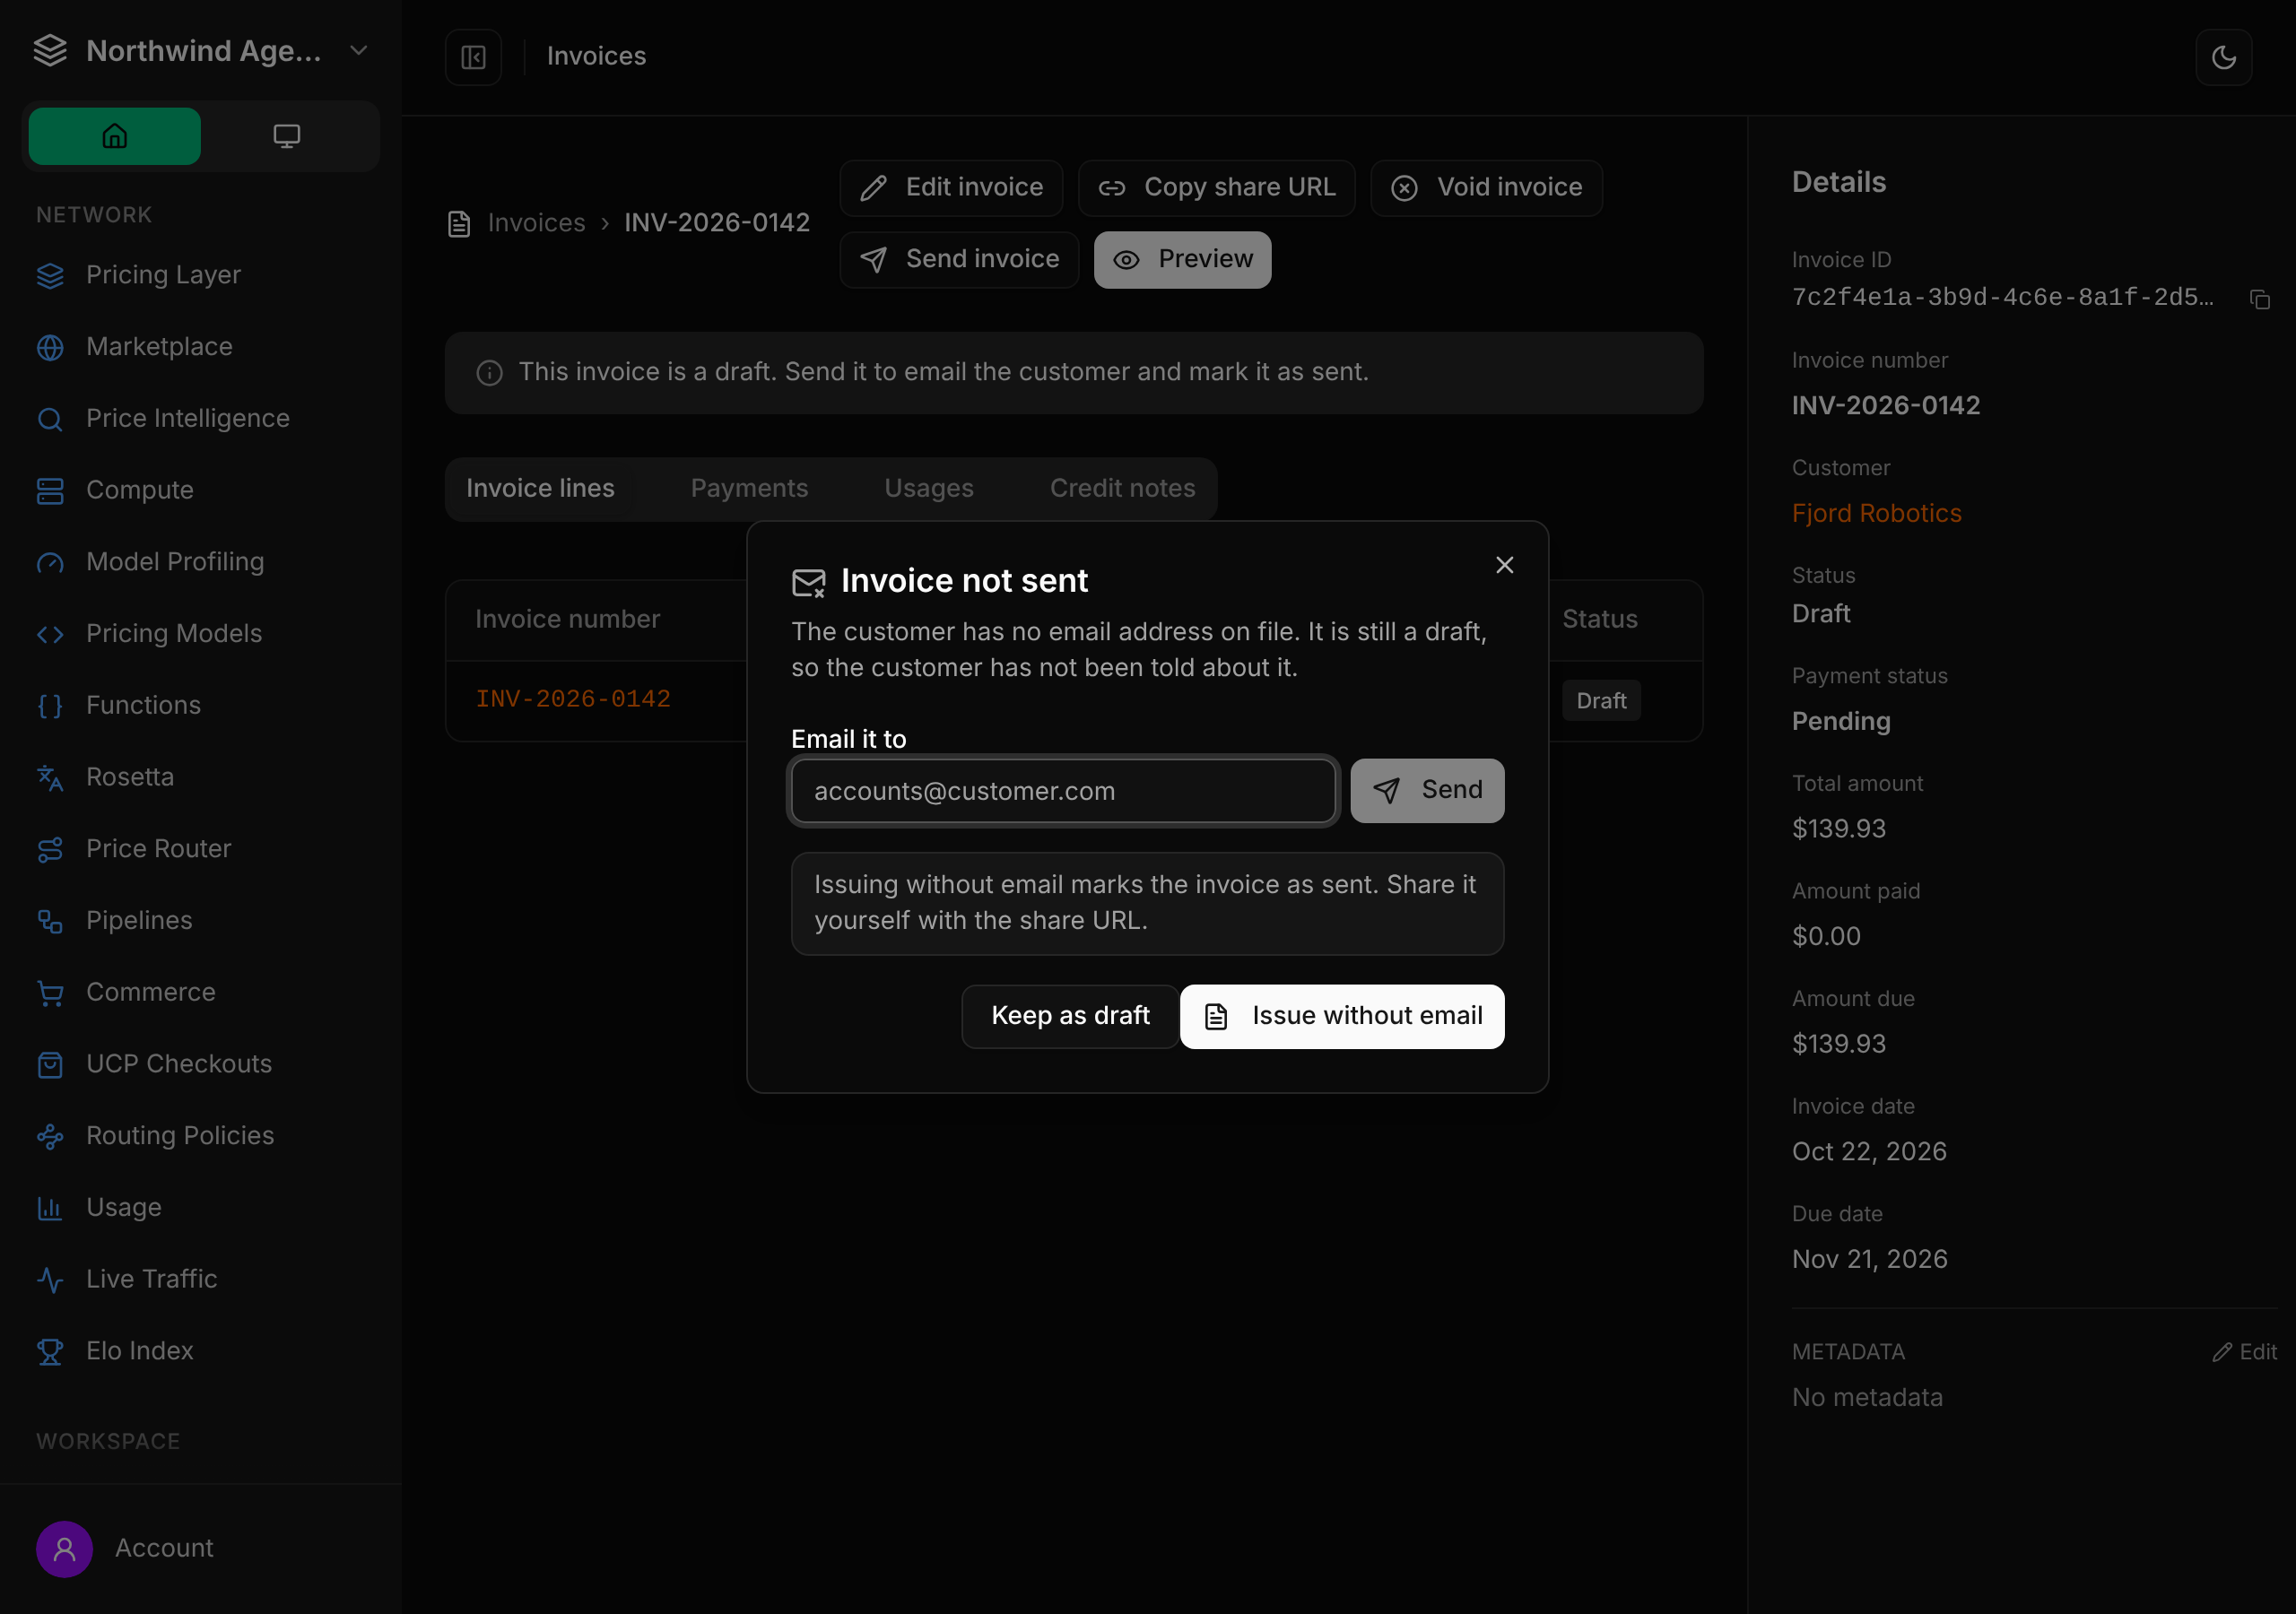Open Price Router icon

pyautogui.click(x=50, y=849)
